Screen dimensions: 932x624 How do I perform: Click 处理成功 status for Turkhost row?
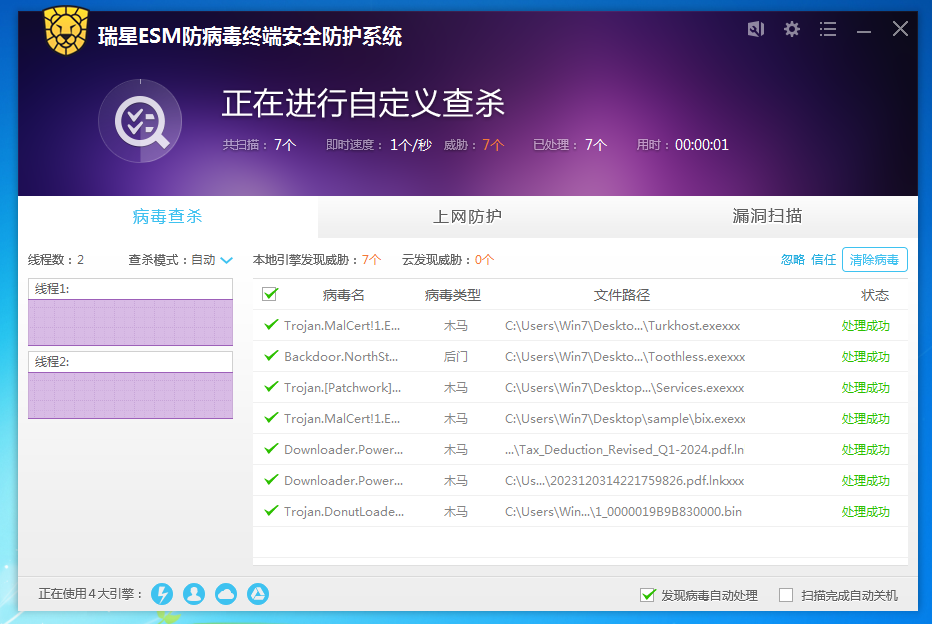(865, 326)
